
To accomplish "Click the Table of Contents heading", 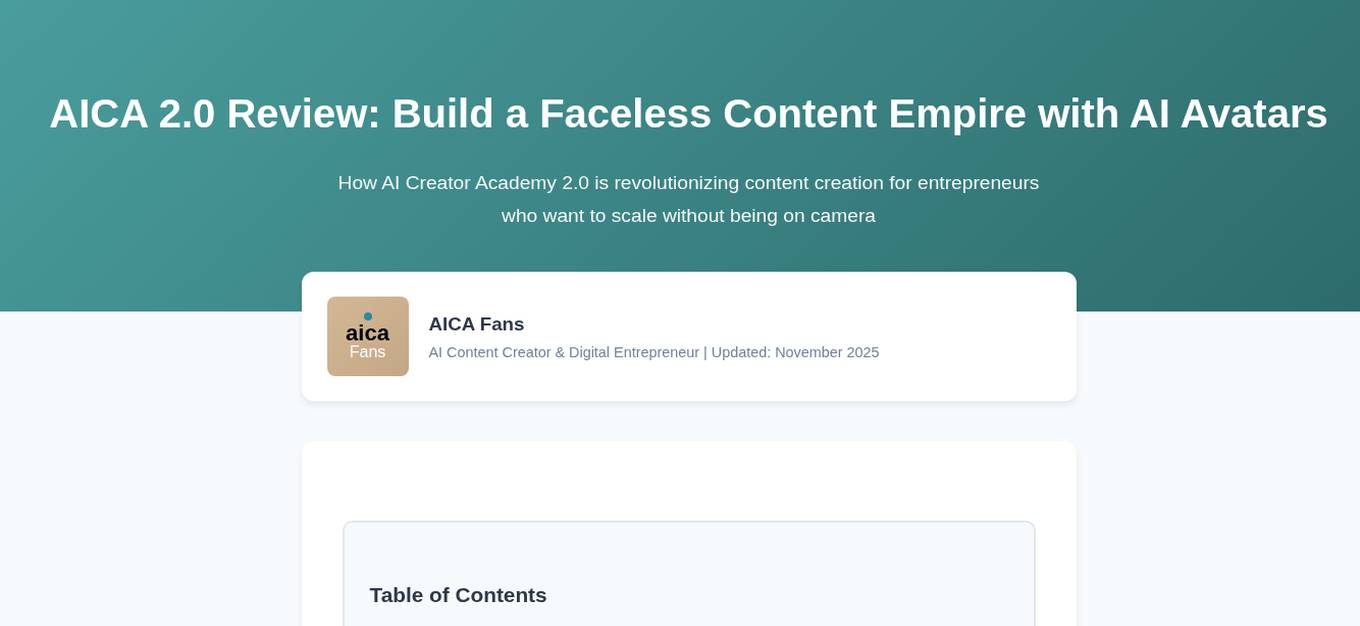I will coord(458,595).
